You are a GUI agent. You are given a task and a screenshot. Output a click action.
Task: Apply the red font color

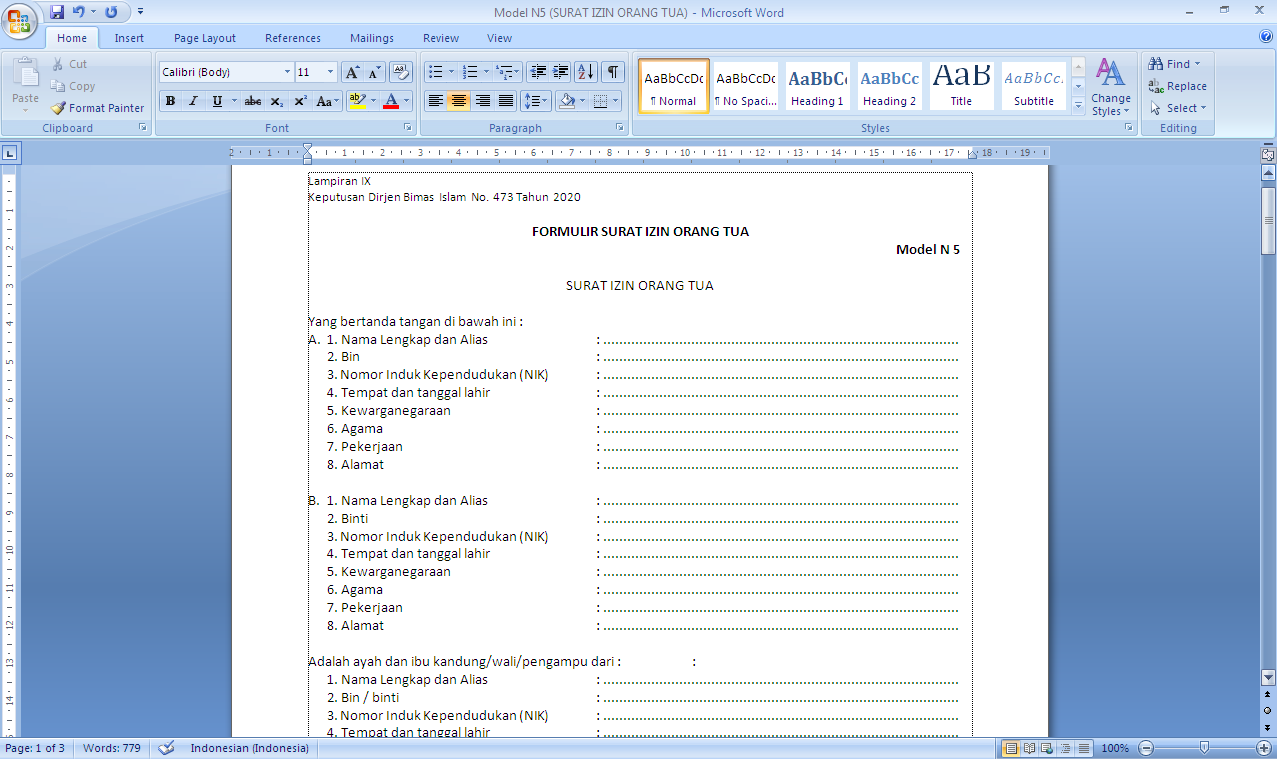391,101
